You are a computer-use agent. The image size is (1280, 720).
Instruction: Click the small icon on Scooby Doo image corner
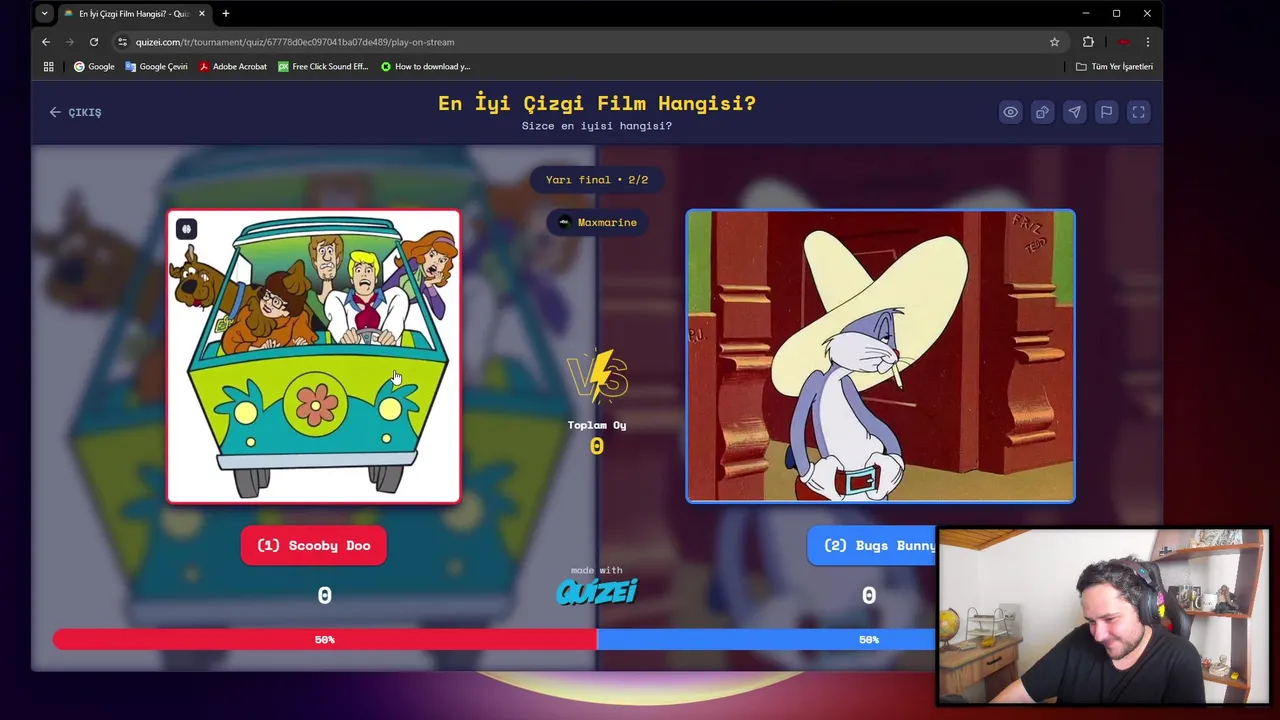pos(186,229)
